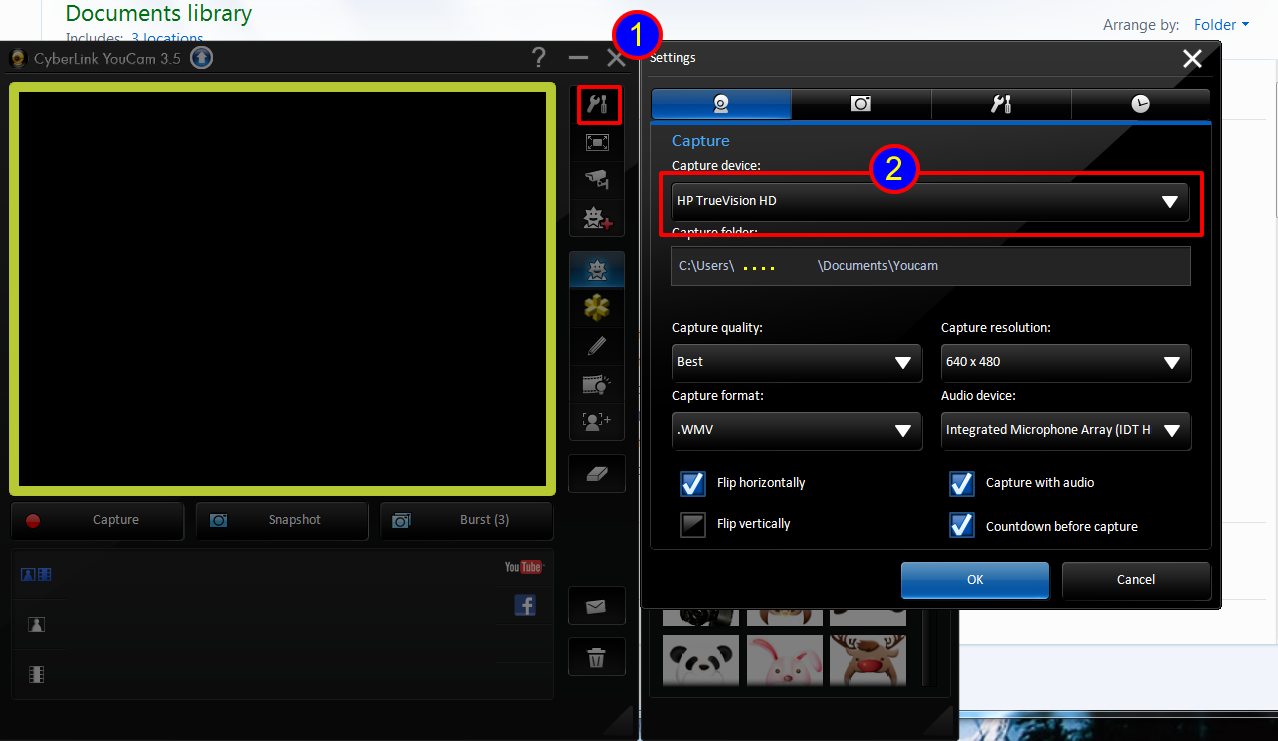Share to Facebook via its icon
Image resolution: width=1278 pixels, height=741 pixels.
pos(525,604)
